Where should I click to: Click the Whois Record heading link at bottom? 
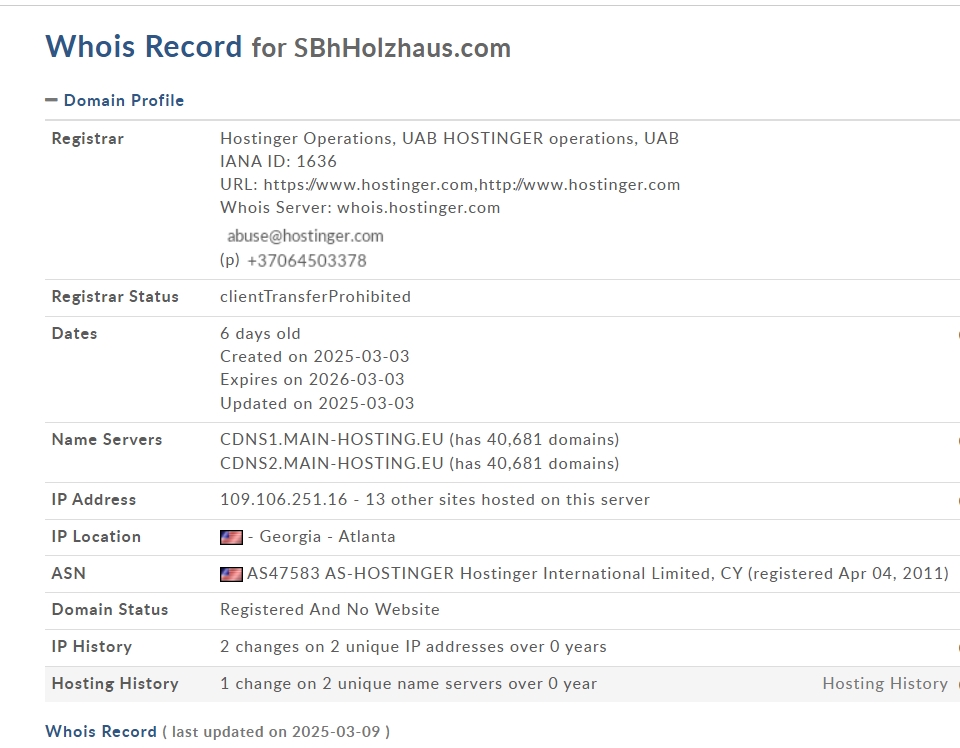pyautogui.click(x=101, y=731)
